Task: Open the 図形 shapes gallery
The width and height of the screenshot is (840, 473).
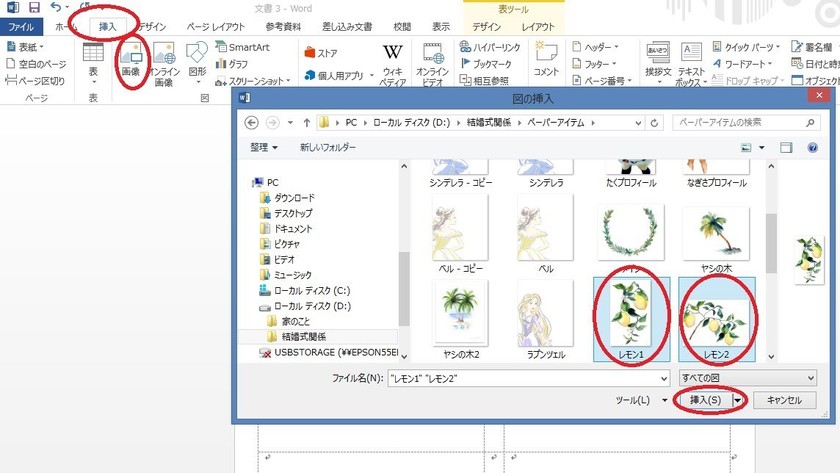Action: point(197,62)
